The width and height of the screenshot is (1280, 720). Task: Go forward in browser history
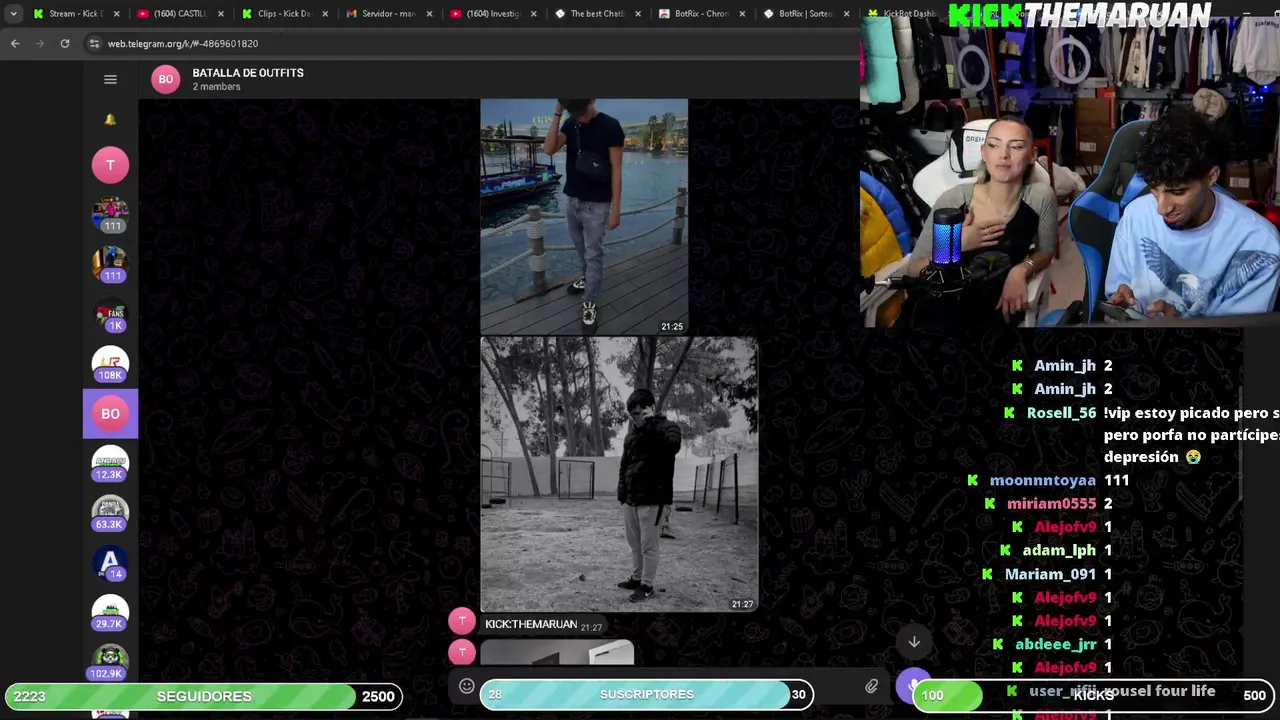click(40, 44)
